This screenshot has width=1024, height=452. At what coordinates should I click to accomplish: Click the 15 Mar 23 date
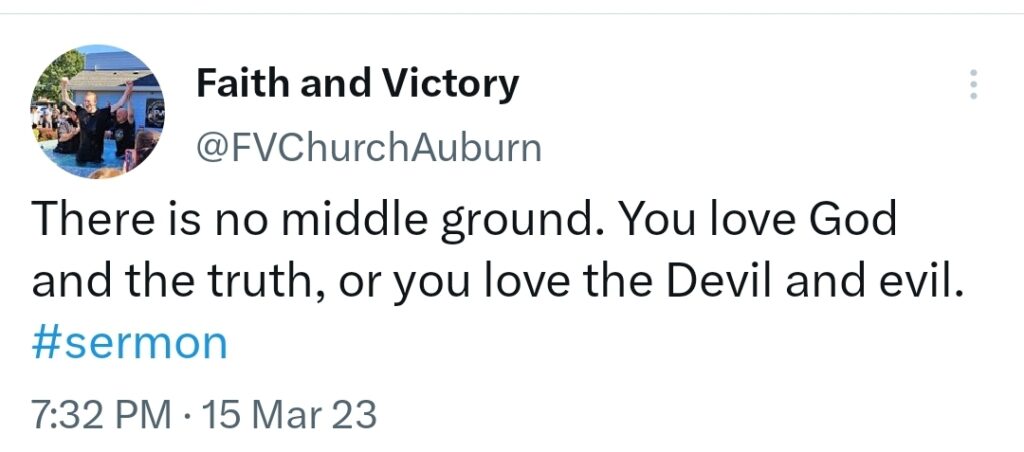pos(289,414)
